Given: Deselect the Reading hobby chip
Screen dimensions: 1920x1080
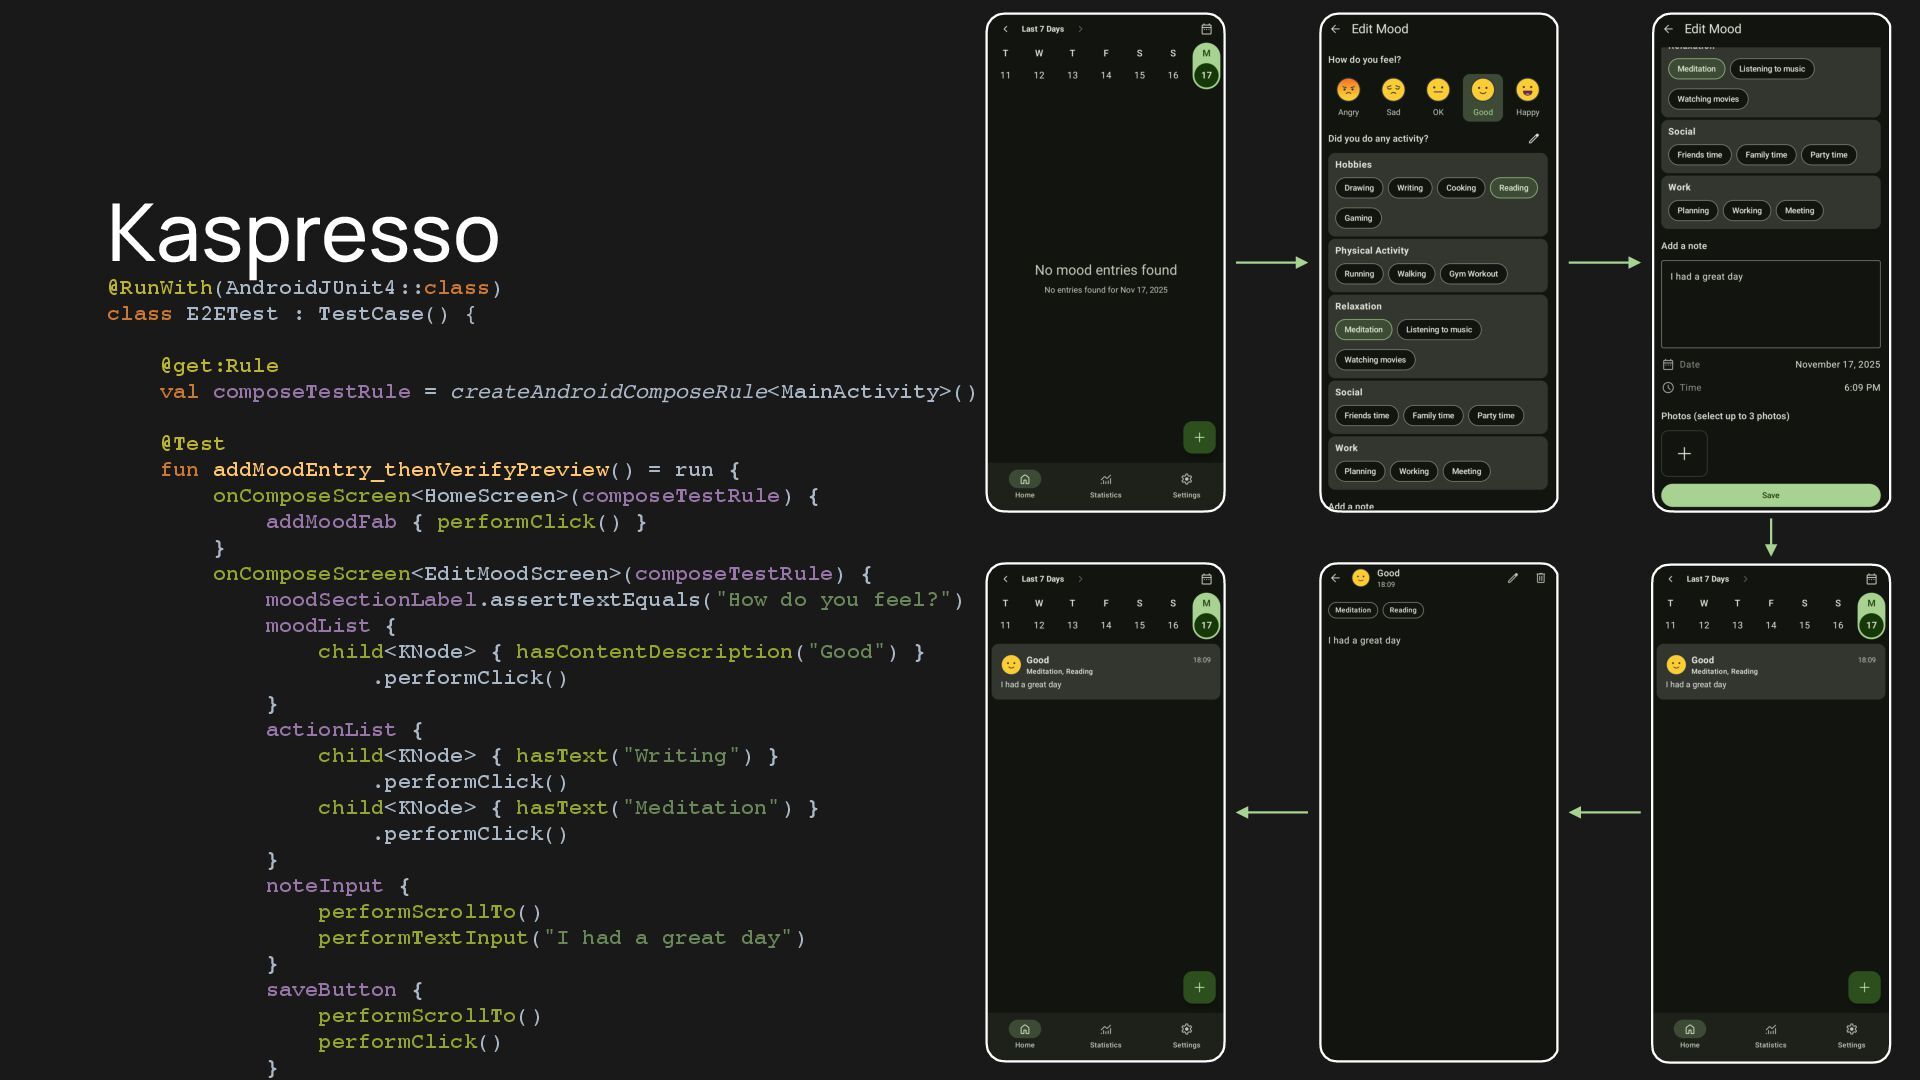Looking at the screenshot, I should click(1513, 188).
